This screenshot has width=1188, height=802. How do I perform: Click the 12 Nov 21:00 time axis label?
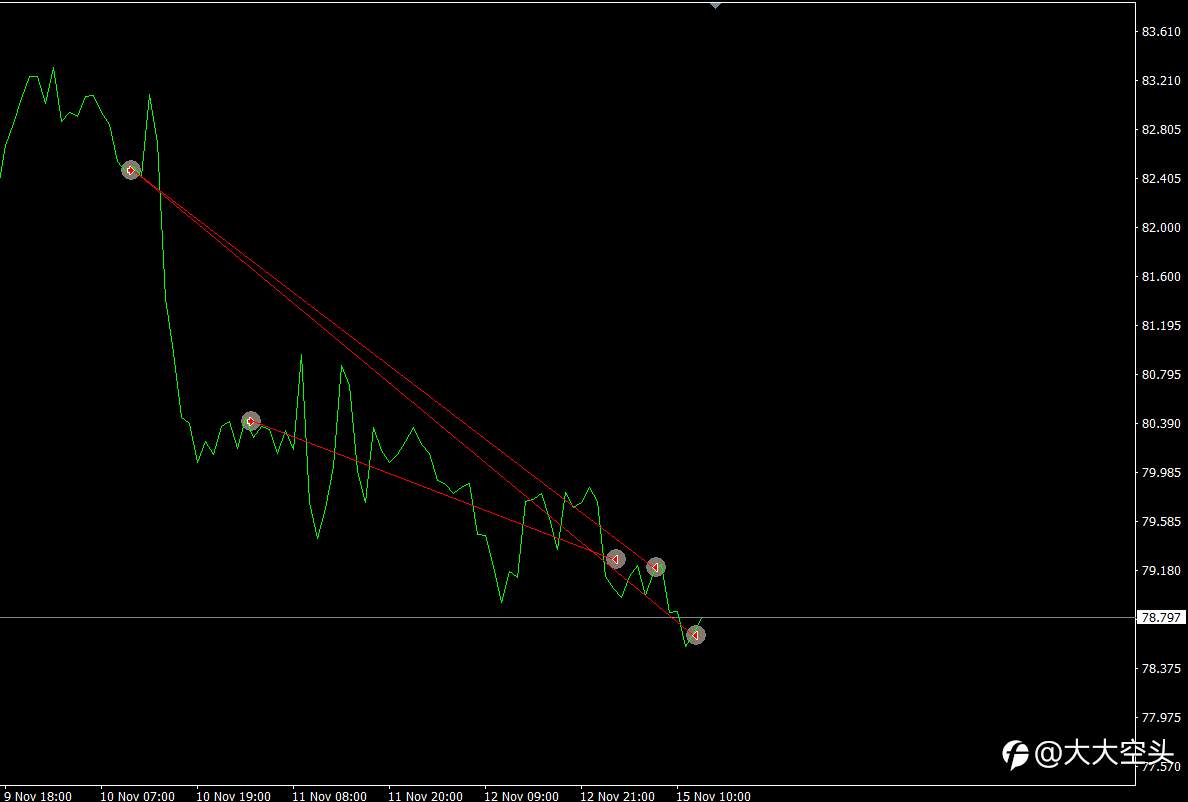coord(617,796)
